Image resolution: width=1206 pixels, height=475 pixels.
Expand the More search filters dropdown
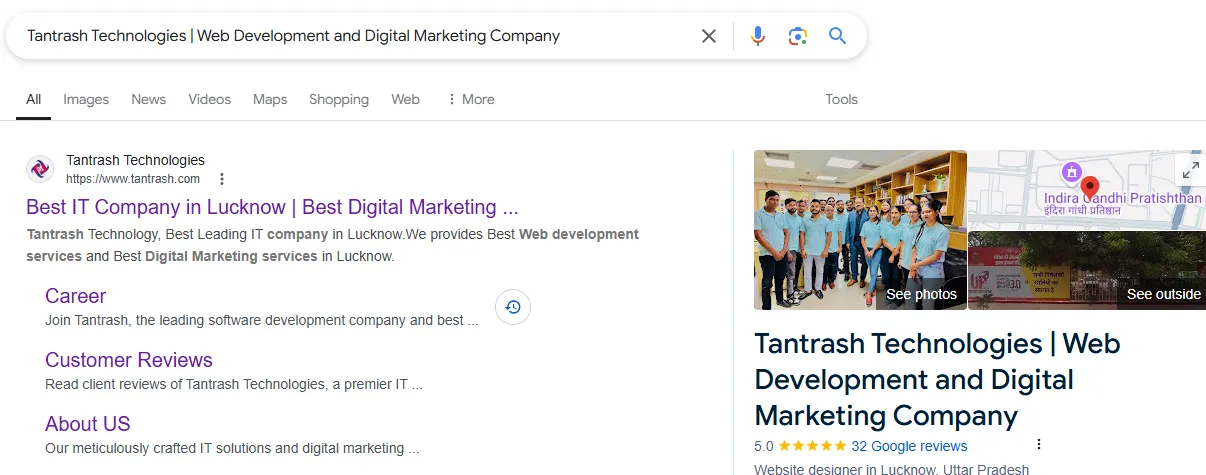point(470,99)
